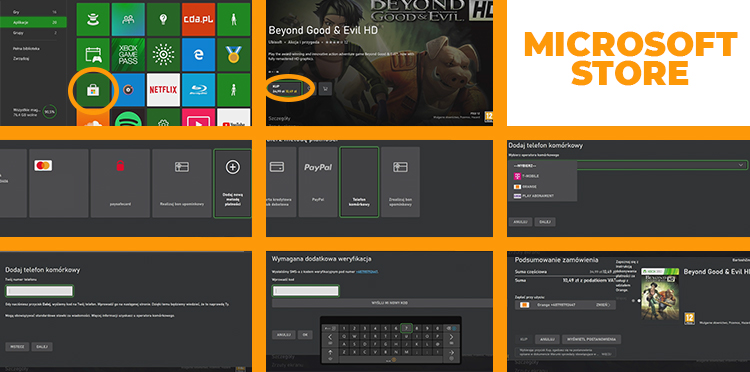This screenshot has height=372, width=750.
Task: Choose the paysafecard payment tile
Action: tap(120, 183)
